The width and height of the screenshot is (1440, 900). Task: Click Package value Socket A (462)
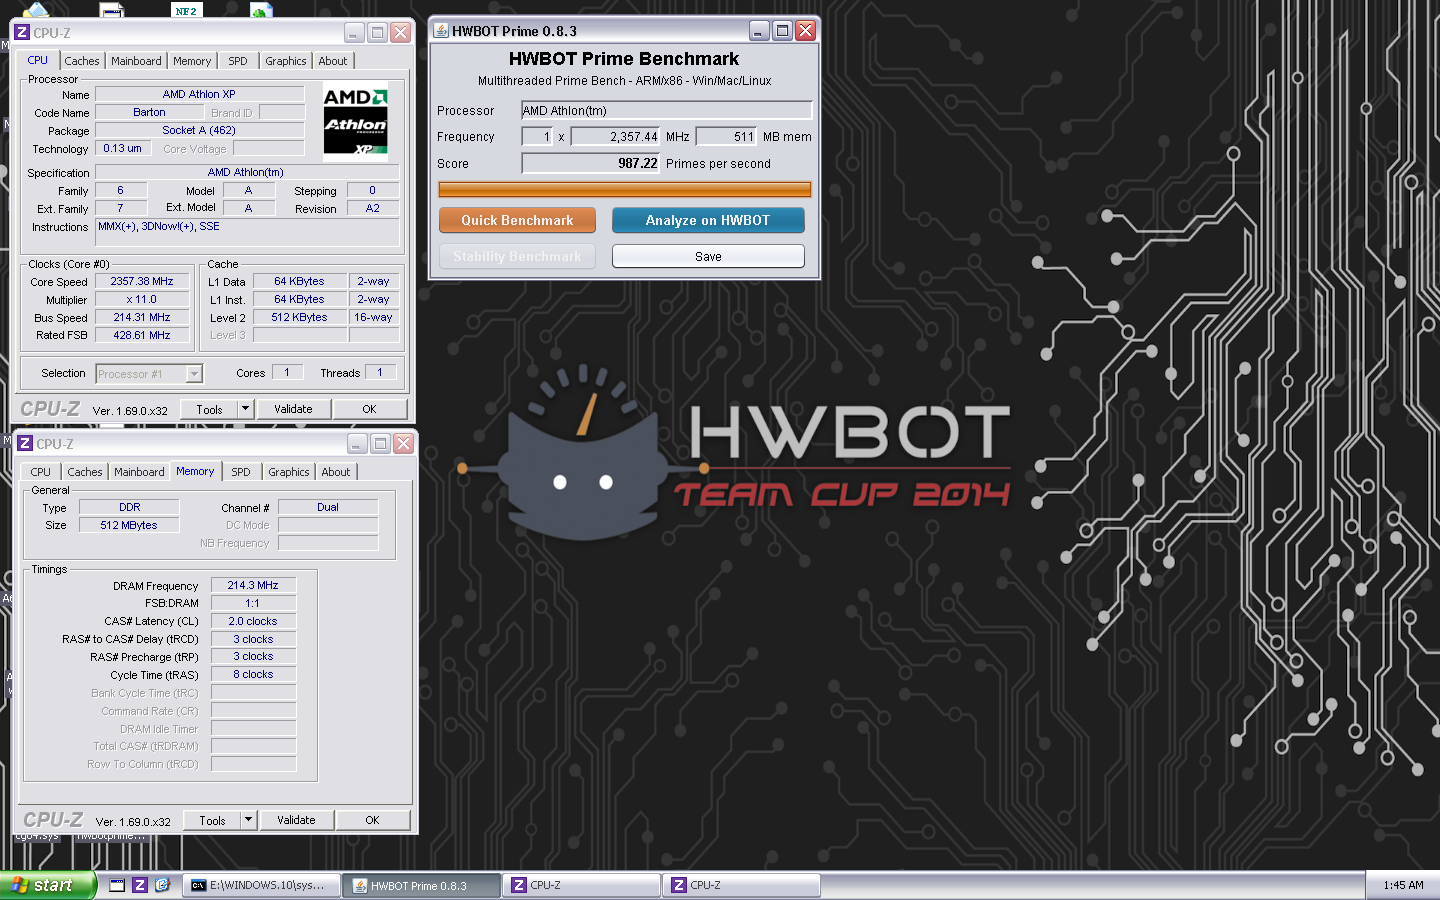tap(200, 130)
